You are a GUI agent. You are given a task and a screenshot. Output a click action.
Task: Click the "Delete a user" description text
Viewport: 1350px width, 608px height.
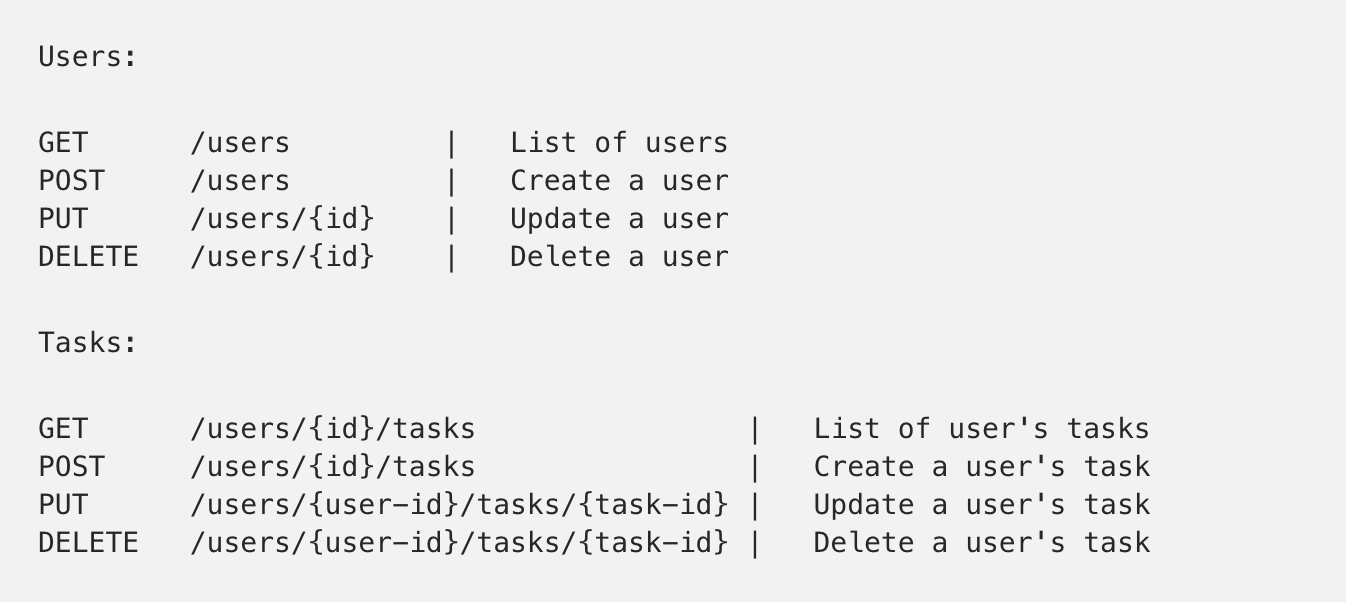[x=619, y=257]
